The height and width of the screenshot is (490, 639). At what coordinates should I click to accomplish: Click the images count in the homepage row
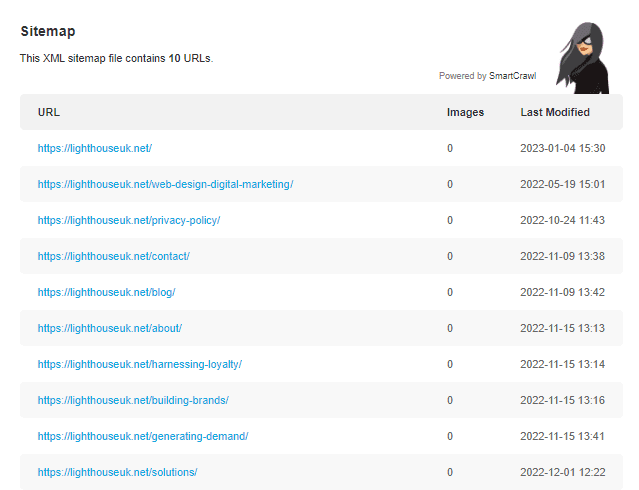click(450, 148)
